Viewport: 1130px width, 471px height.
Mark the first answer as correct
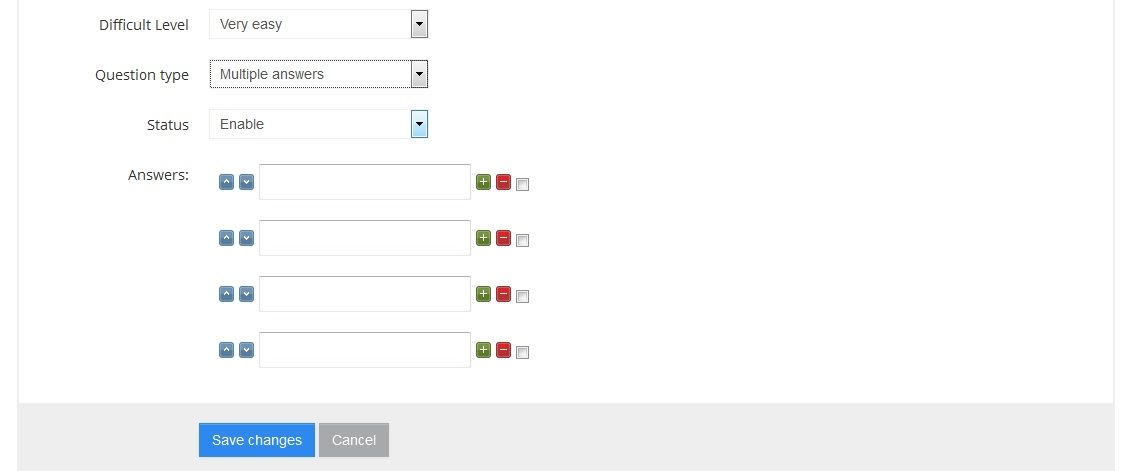(x=522, y=184)
